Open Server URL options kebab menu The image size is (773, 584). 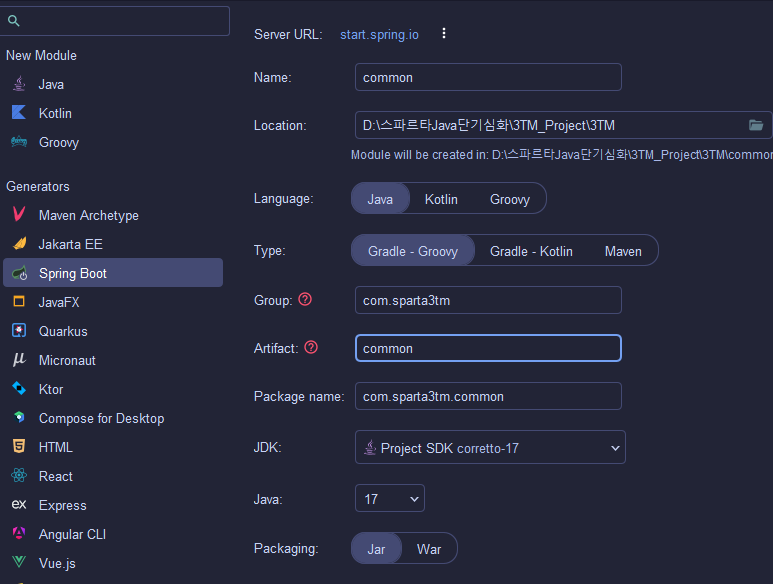[444, 33]
